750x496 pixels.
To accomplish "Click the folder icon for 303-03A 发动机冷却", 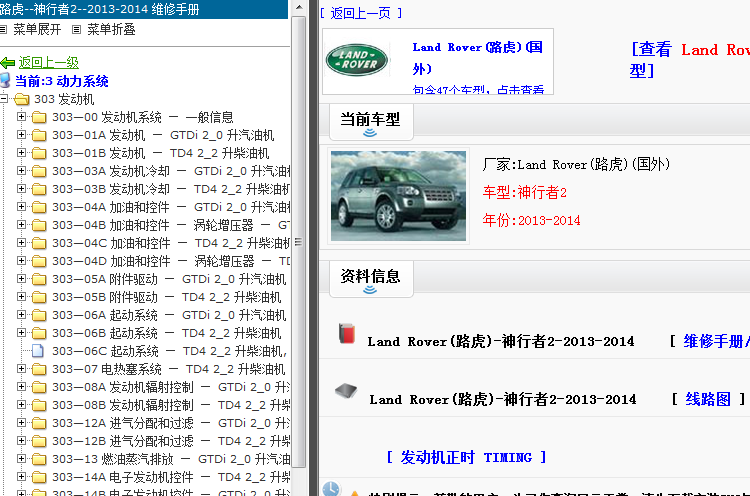I will (x=39, y=171).
